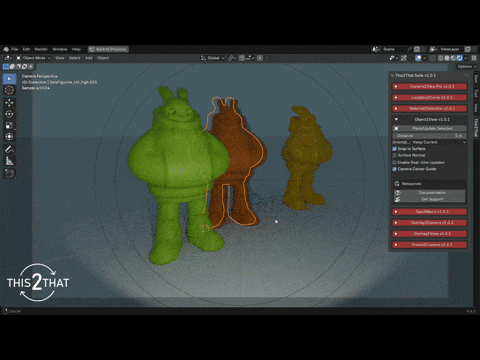Viewport: 480px width, 360px height.
Task: Click the Scene name field
Action: [x=394, y=49]
